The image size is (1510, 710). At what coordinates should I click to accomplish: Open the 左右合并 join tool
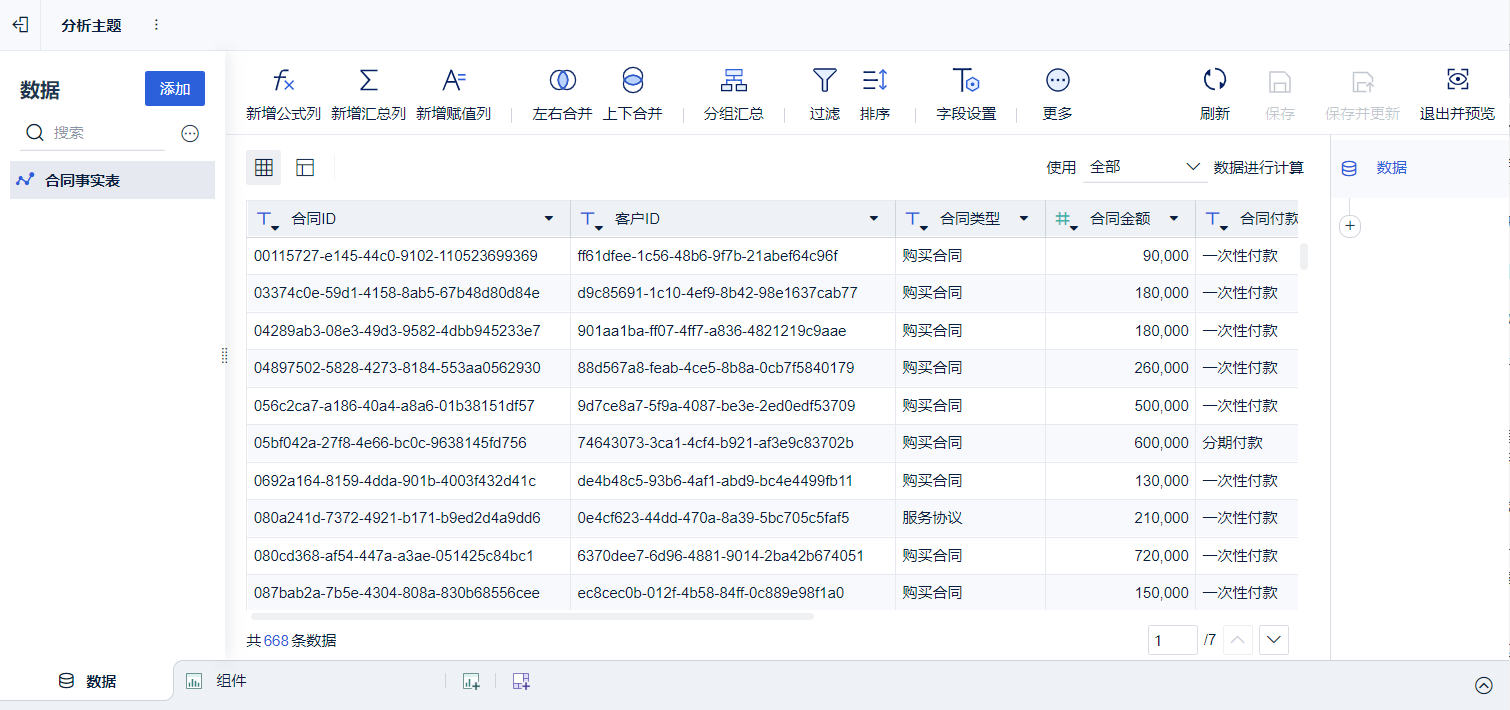pyautogui.click(x=563, y=81)
